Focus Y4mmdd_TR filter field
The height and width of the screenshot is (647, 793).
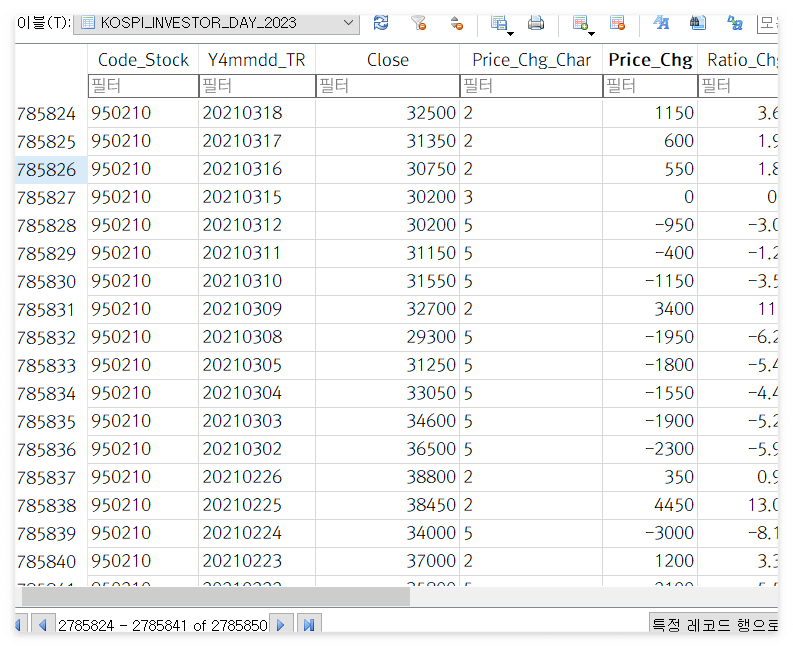(x=257, y=86)
